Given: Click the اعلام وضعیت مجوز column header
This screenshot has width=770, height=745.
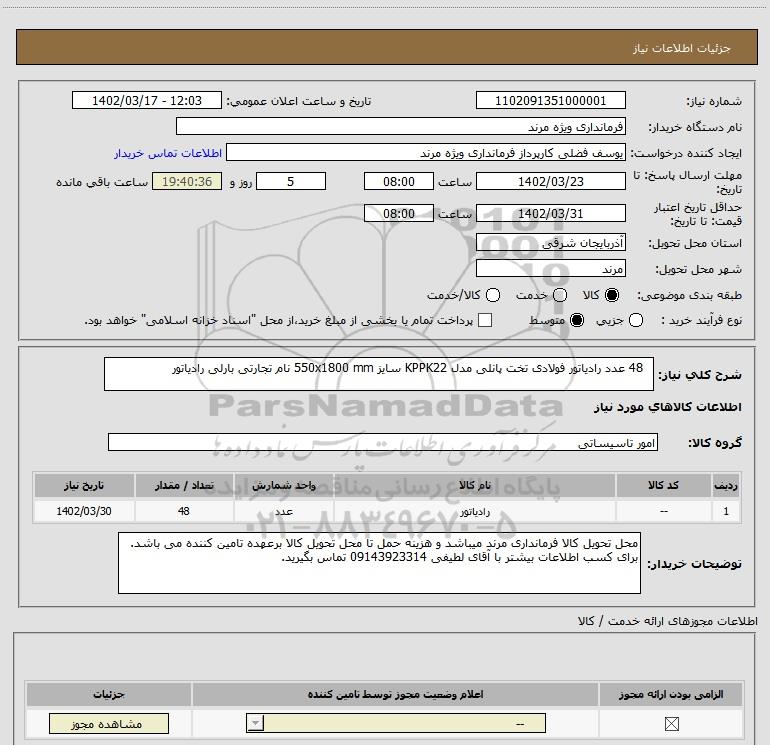Looking at the screenshot, I should click(x=395, y=694).
